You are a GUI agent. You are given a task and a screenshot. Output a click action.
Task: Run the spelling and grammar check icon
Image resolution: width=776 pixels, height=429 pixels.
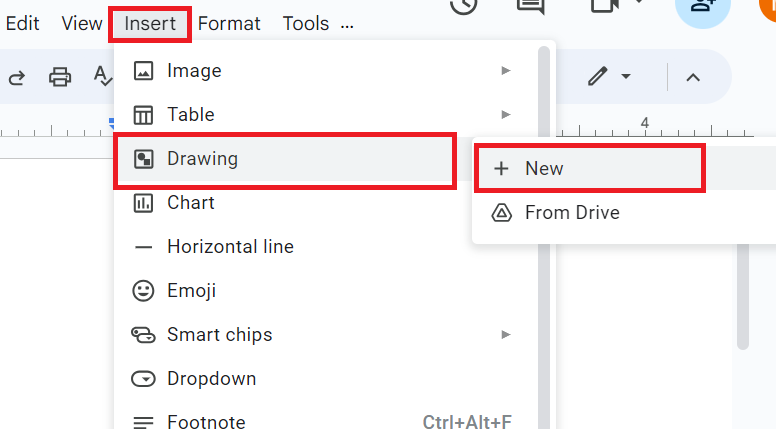click(103, 77)
